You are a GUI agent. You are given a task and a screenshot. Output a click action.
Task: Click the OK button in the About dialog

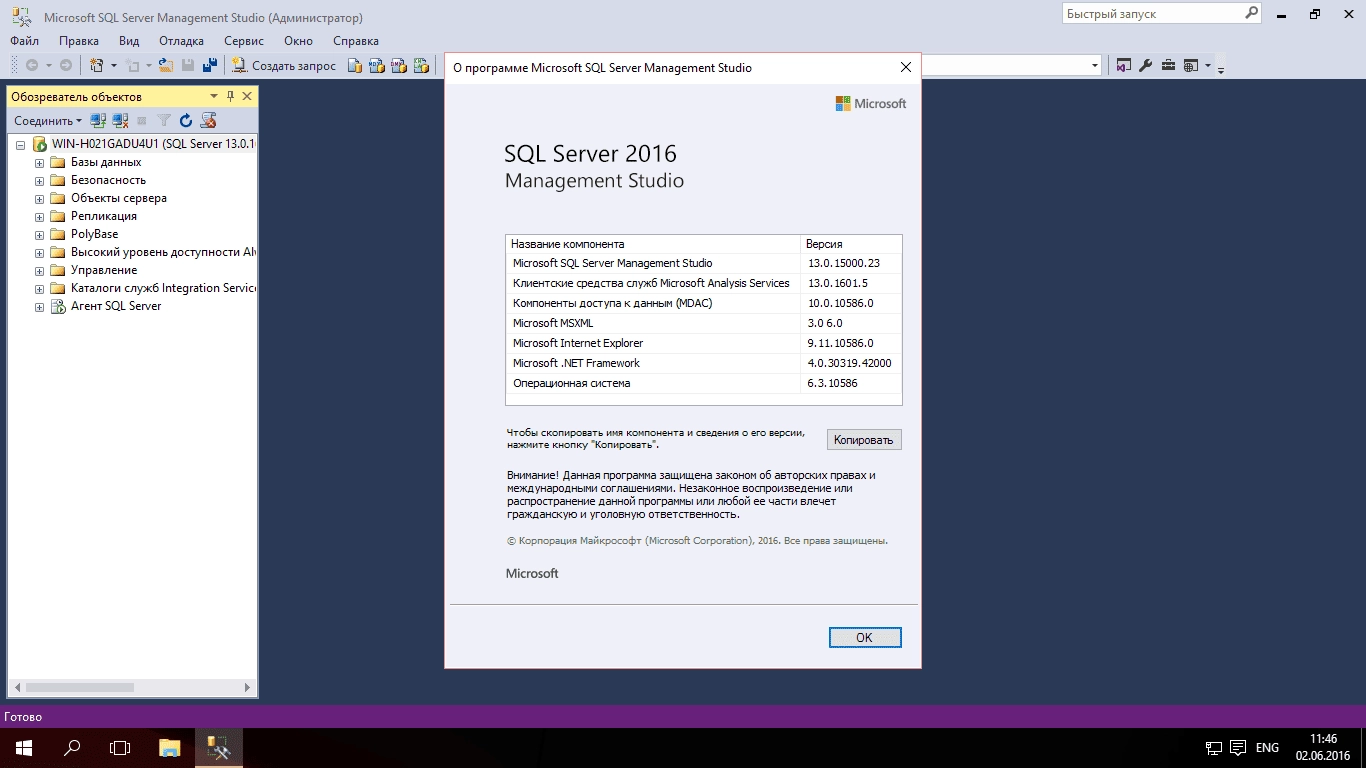point(865,637)
